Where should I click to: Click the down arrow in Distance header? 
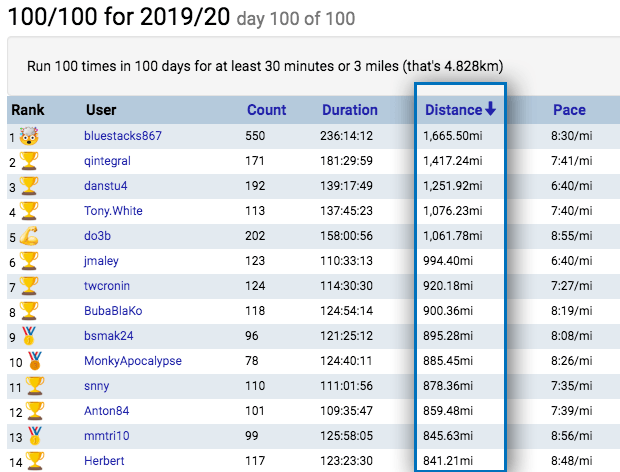[x=490, y=109]
